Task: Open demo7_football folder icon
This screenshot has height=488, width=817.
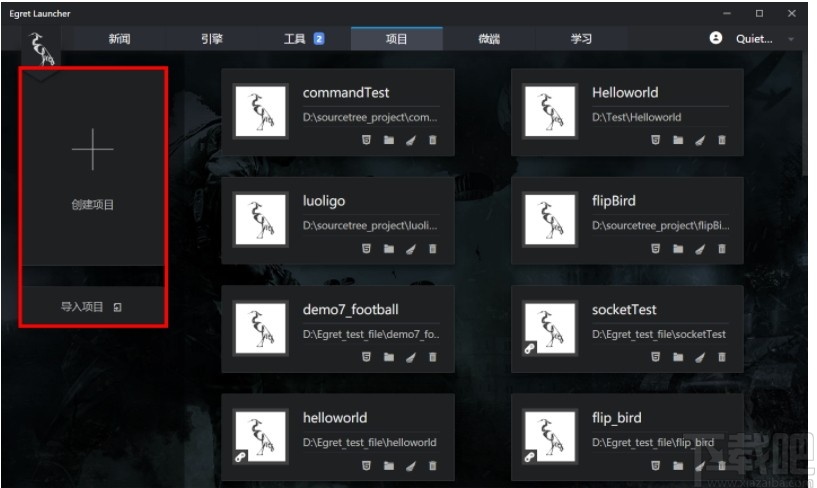Action: (389, 357)
